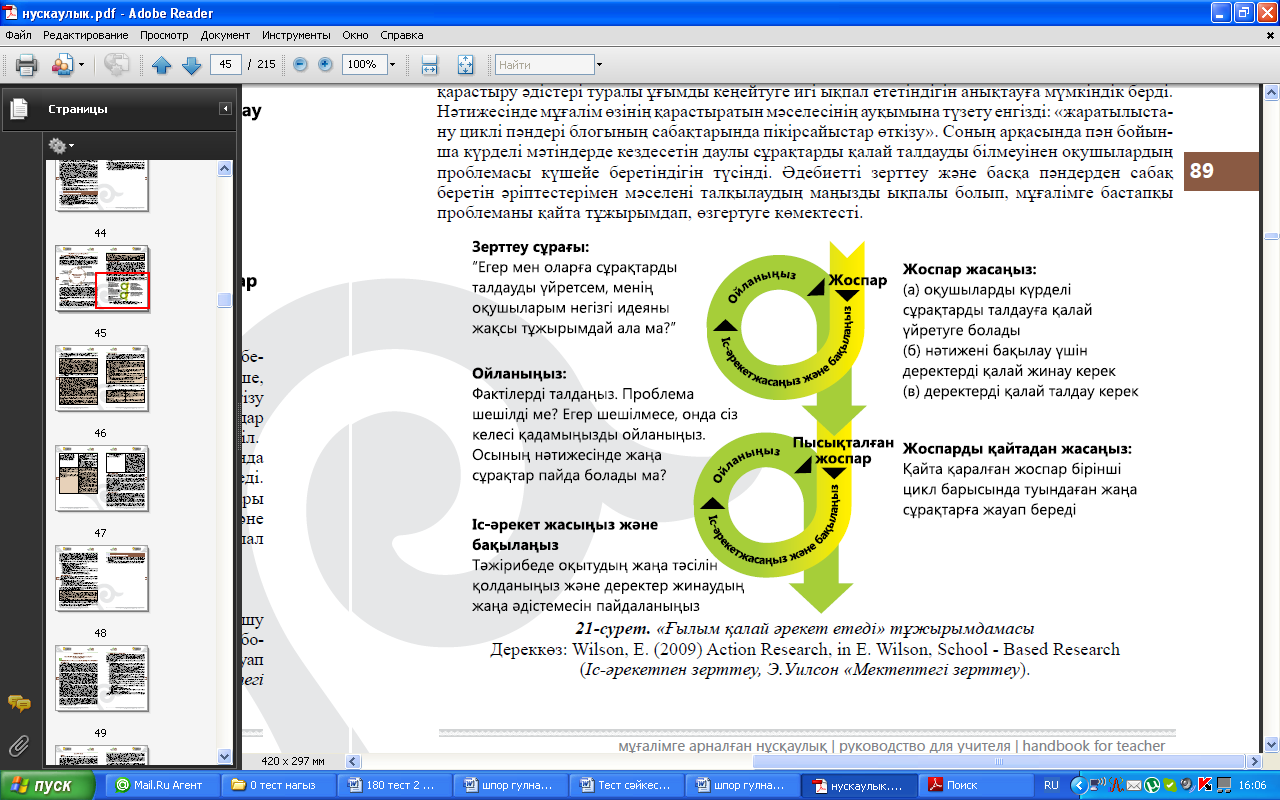Open the Редактирование menu

[x=86, y=35]
